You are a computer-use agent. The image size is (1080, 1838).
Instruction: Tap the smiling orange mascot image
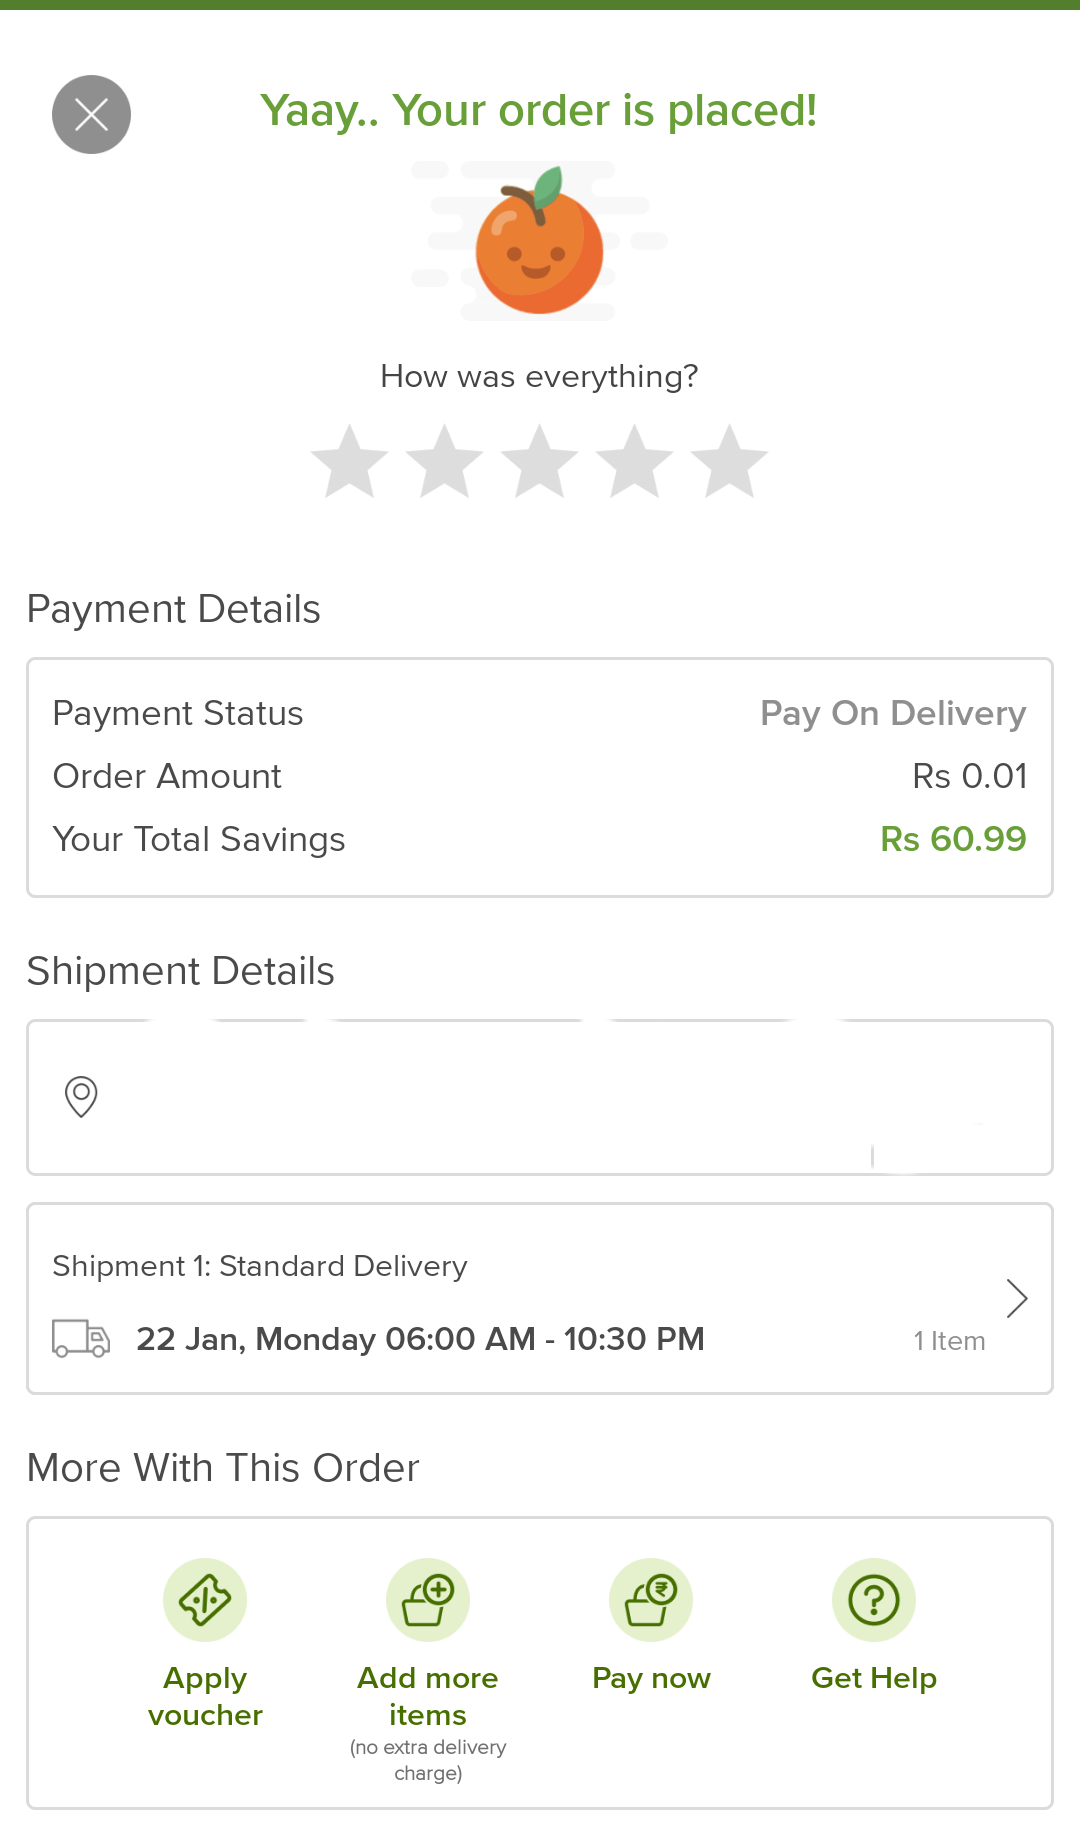point(539,243)
